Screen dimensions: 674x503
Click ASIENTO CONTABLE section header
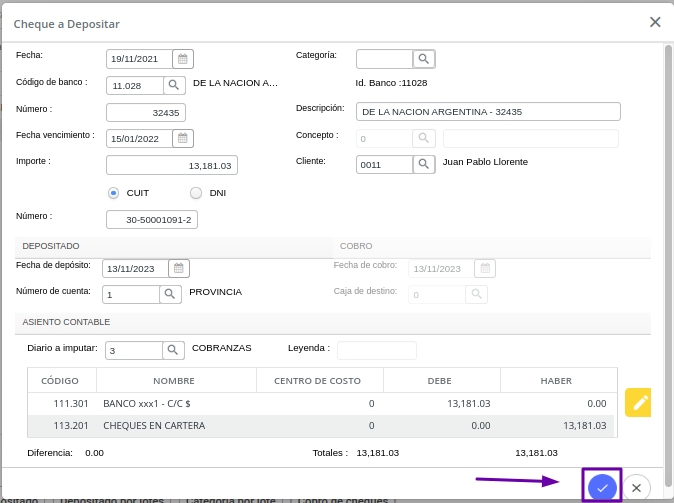click(x=333, y=322)
